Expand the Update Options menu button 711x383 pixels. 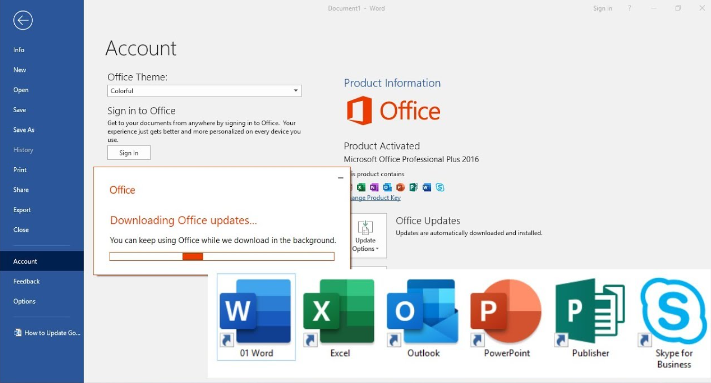pyautogui.click(x=365, y=236)
